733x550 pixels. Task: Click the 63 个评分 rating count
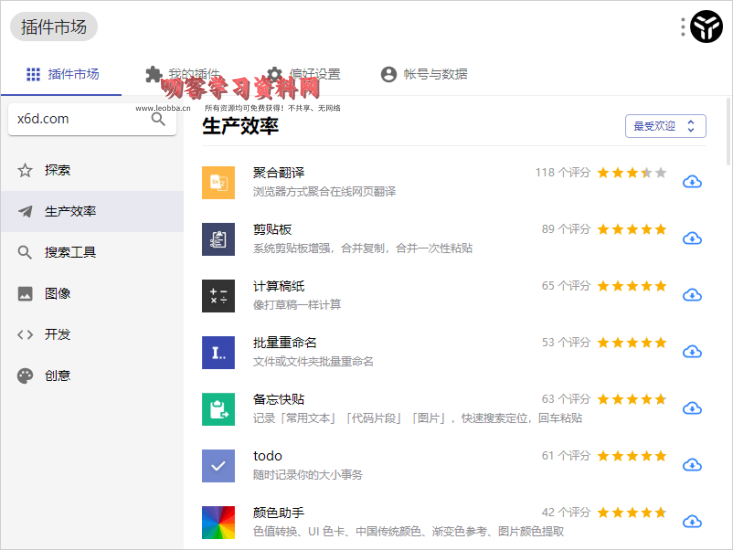(566, 400)
